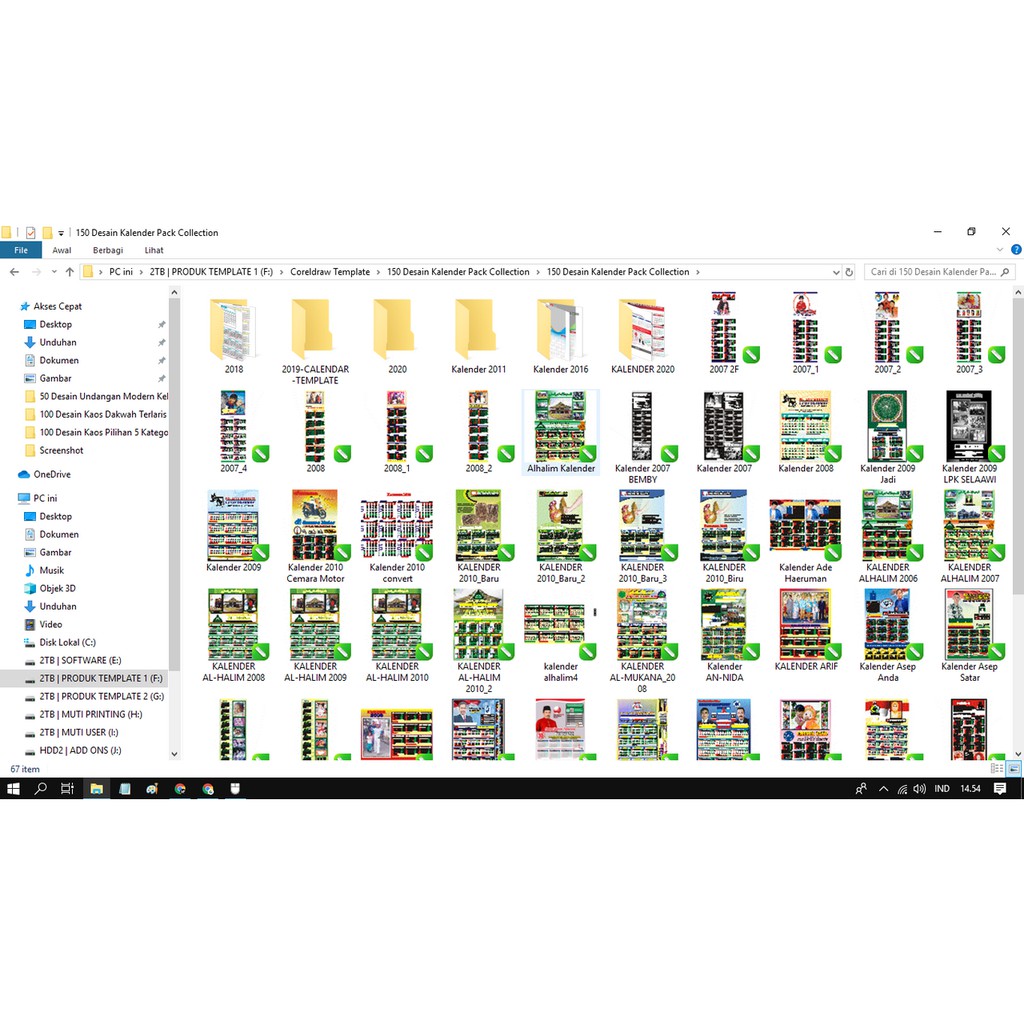1024x1024 pixels.
Task: Switch to details view toggle
Action: (x=996, y=768)
